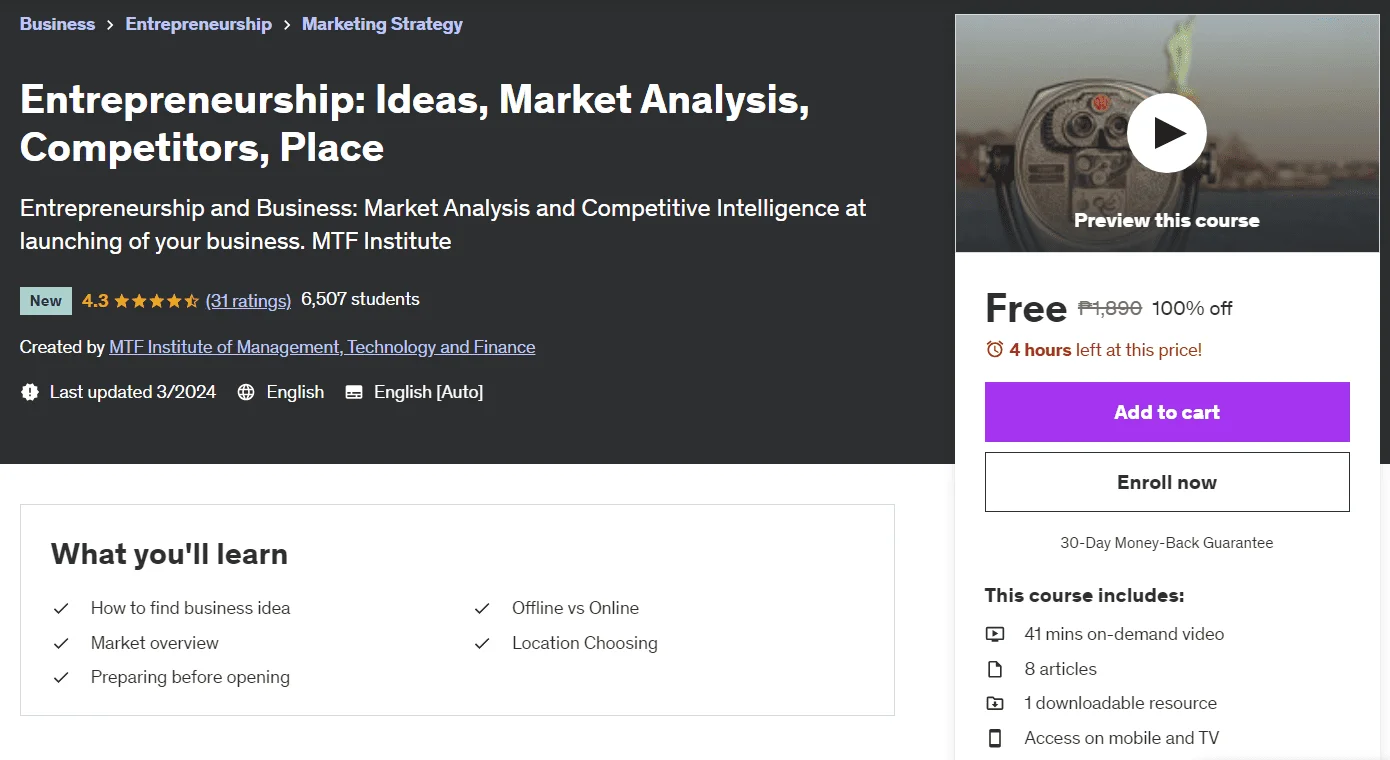Click the Enroll now button
The image size is (1390, 760).
1167,482
